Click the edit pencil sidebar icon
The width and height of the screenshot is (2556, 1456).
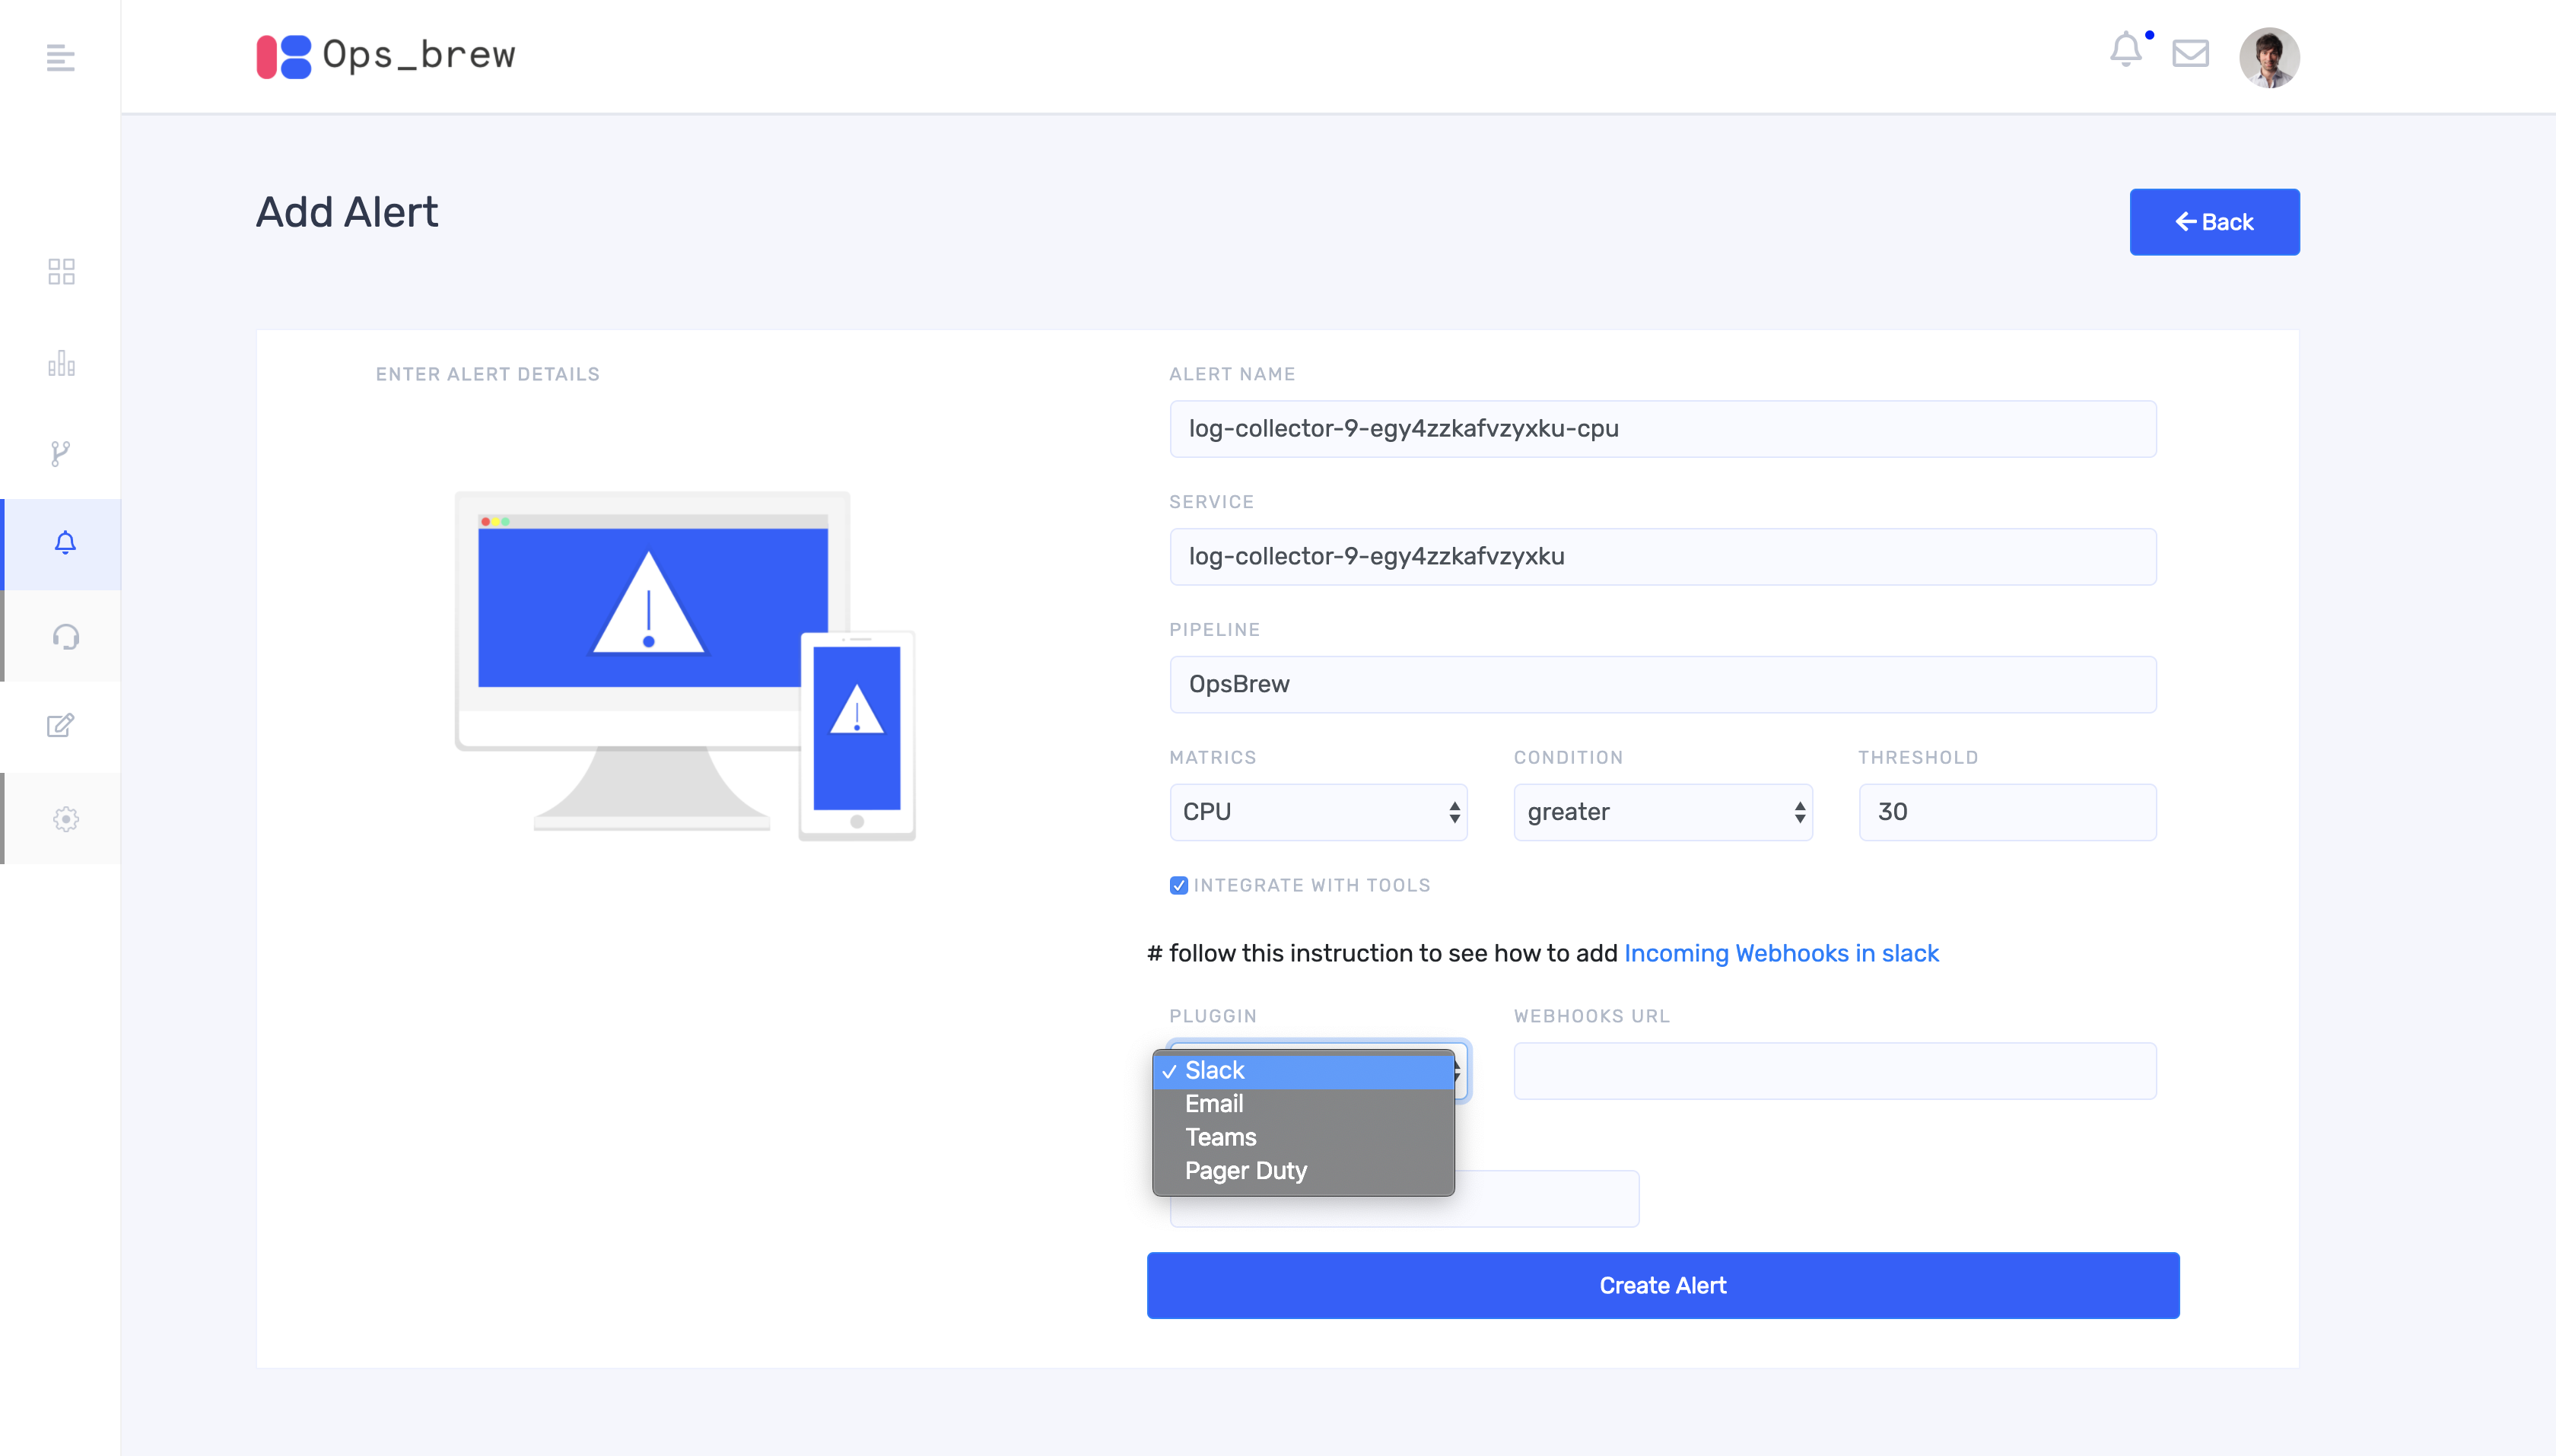pos(61,725)
